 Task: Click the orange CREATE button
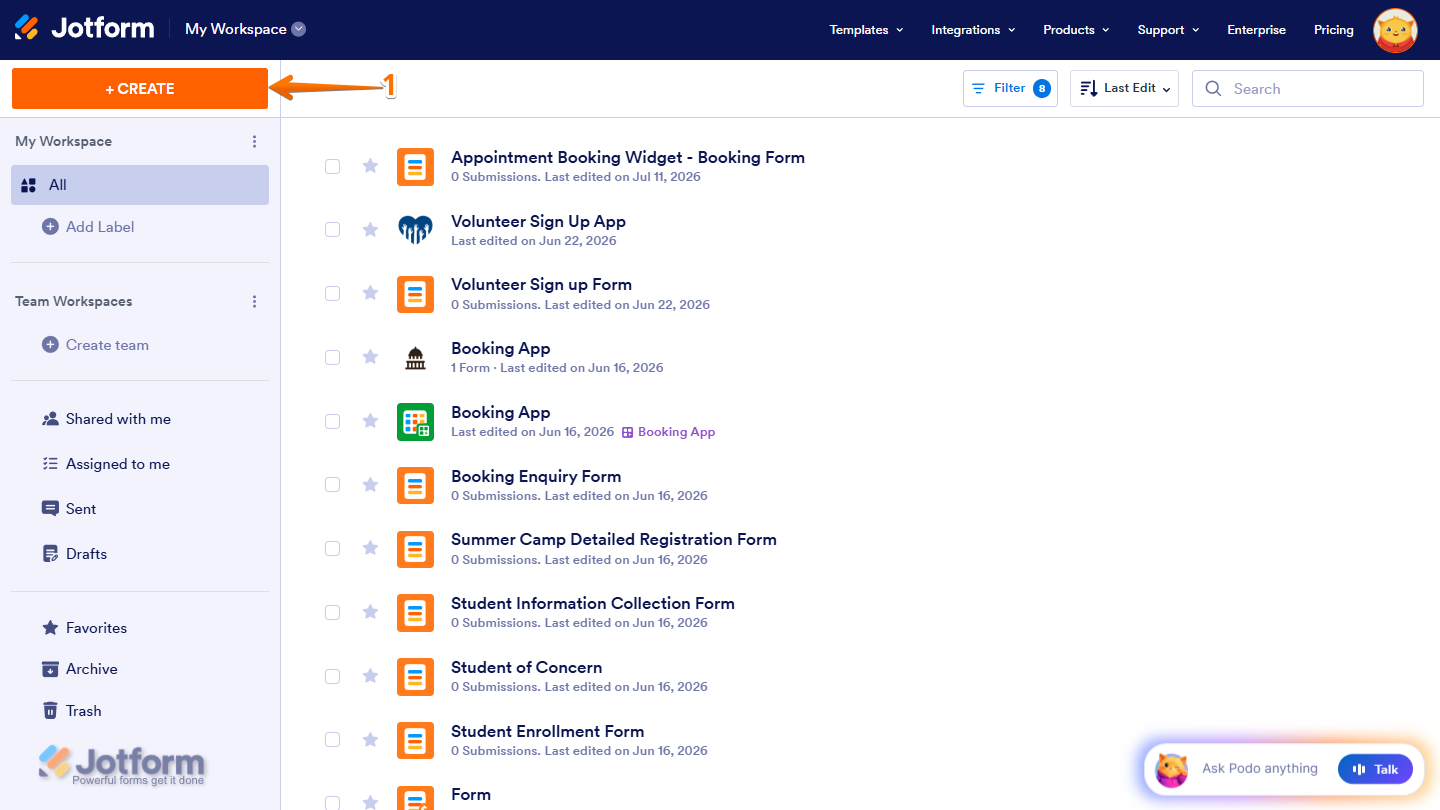140,88
